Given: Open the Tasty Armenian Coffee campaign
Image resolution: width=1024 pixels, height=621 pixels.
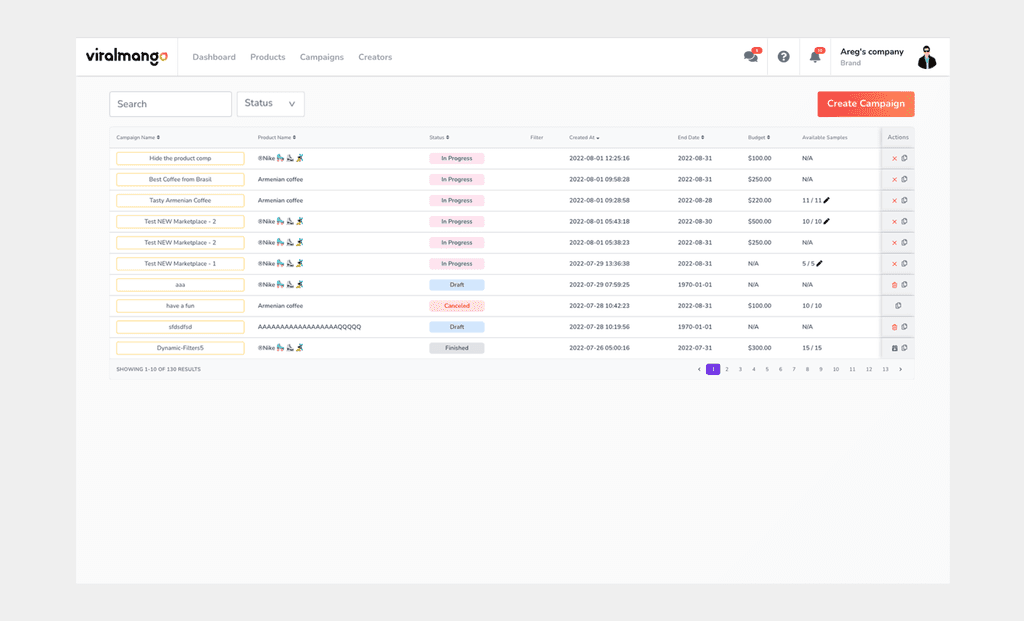Looking at the screenshot, I should pos(180,200).
